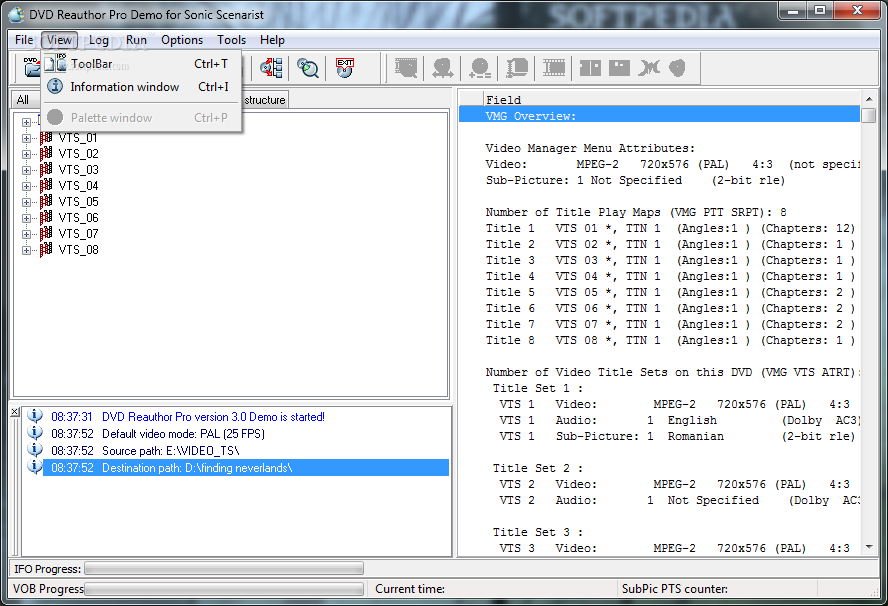Select the highlighted VMG Overview row

[x=659, y=116]
